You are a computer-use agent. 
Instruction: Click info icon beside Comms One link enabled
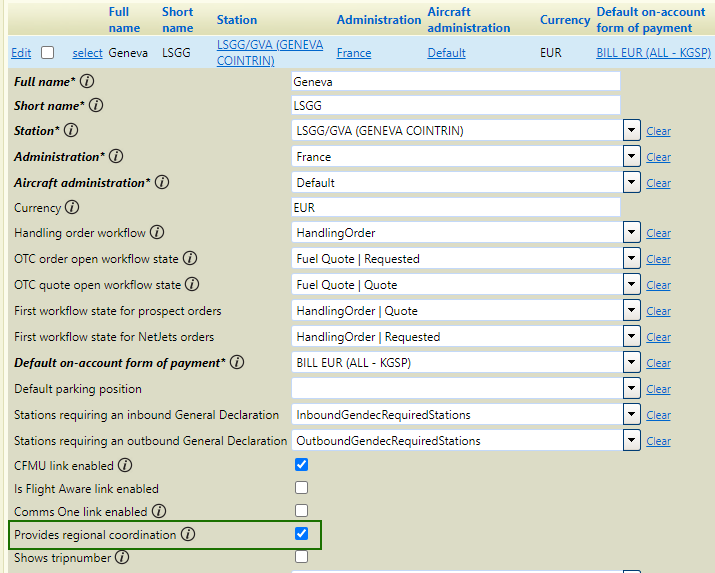(x=159, y=511)
